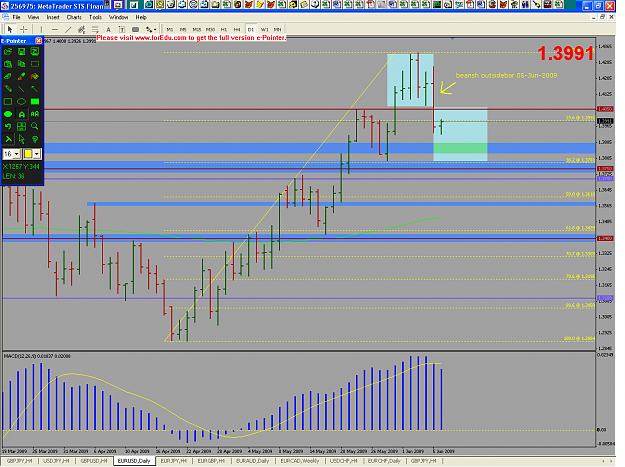Switch to the EURAUD,Daily chart tab
Image resolution: width=625 pixels, height=467 pixels.
tap(252, 461)
